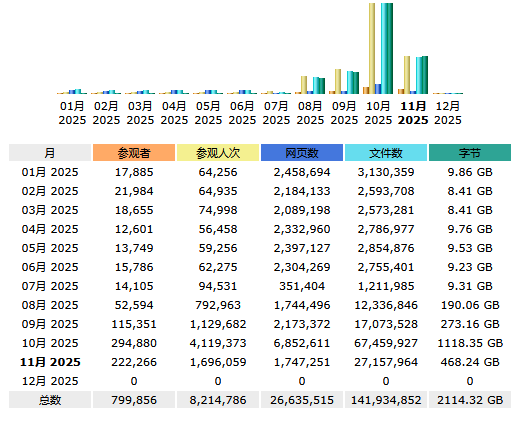Click bold 11月 2025 table row

click(50, 362)
